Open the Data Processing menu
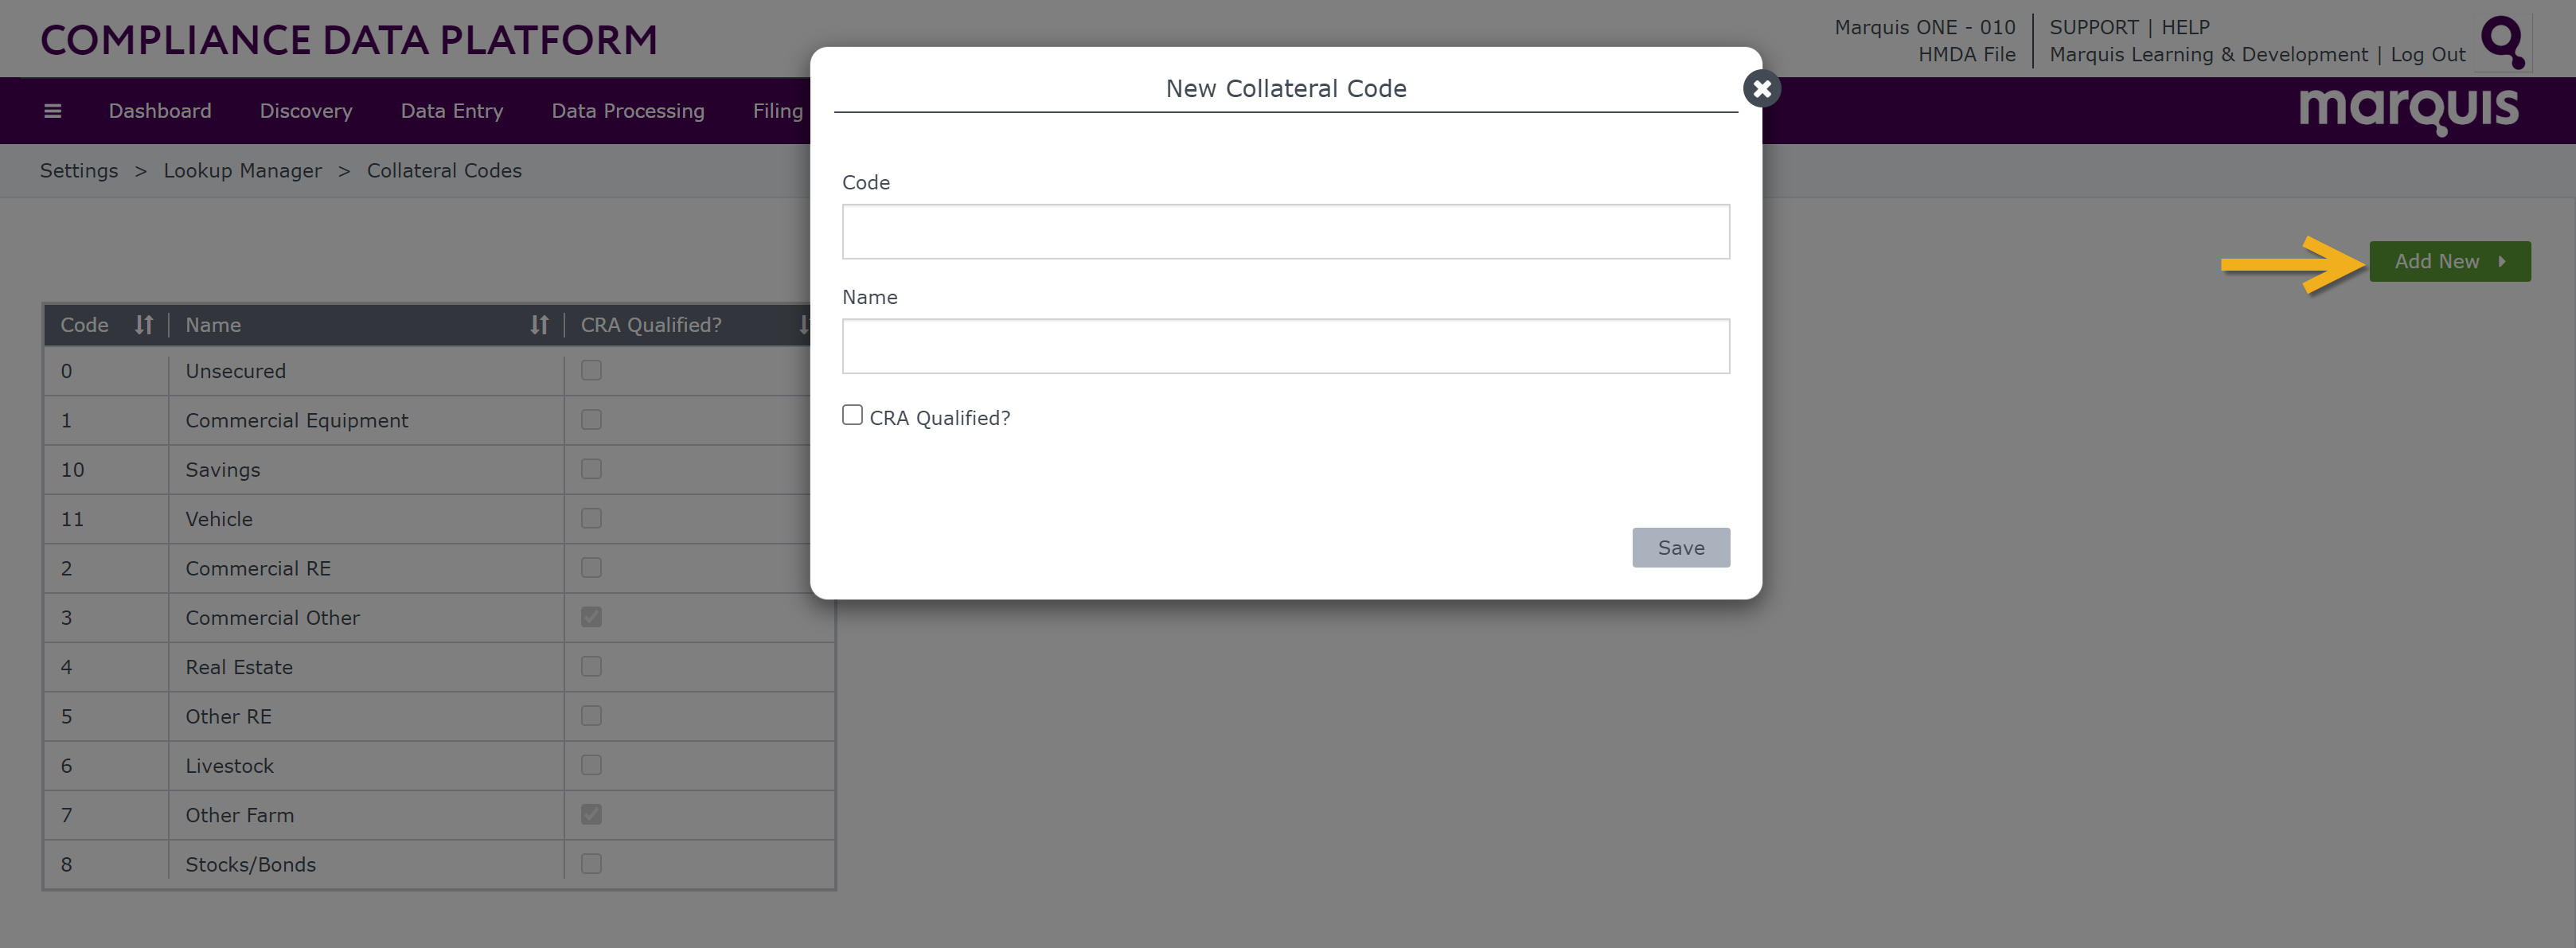This screenshot has width=2576, height=948. 628,111
